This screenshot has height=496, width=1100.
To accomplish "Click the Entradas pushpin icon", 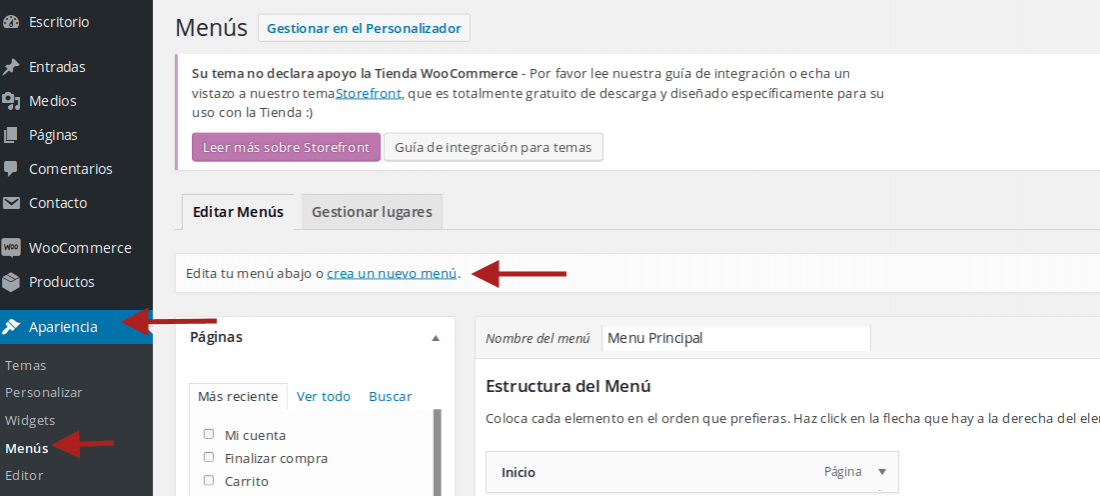I will 11,67.
